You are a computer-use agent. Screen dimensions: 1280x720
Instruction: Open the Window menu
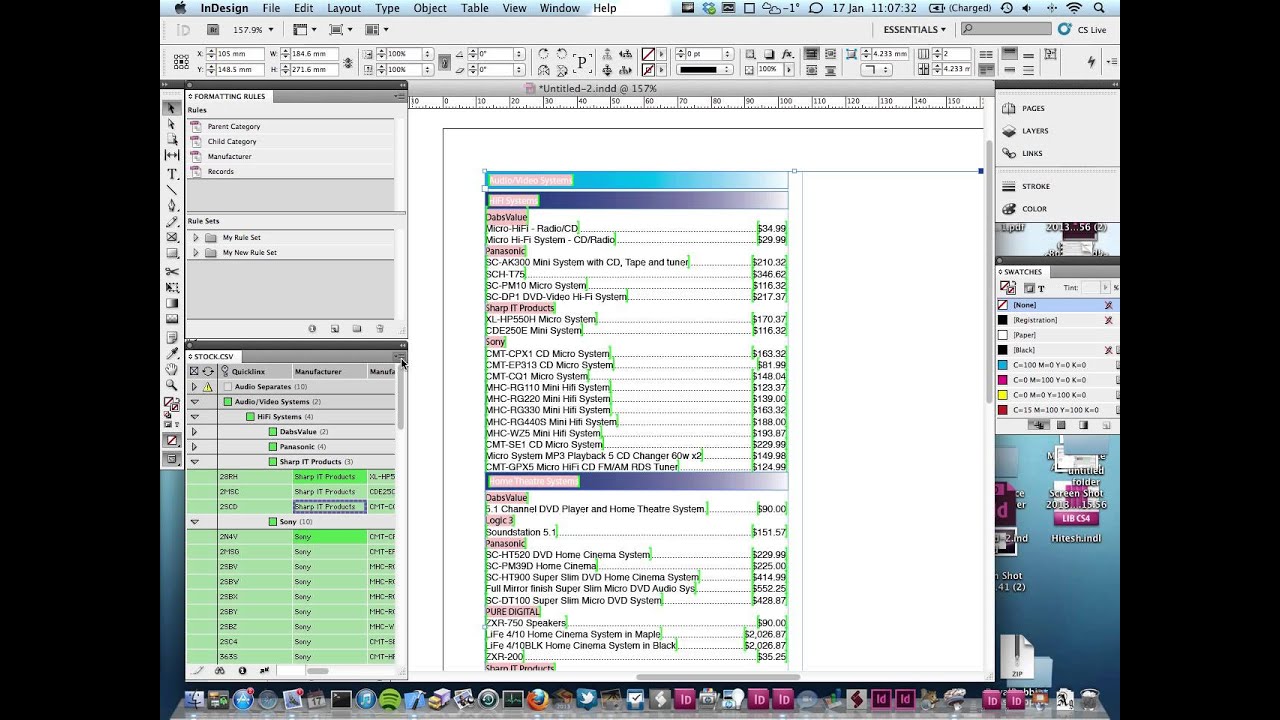[x=560, y=8]
